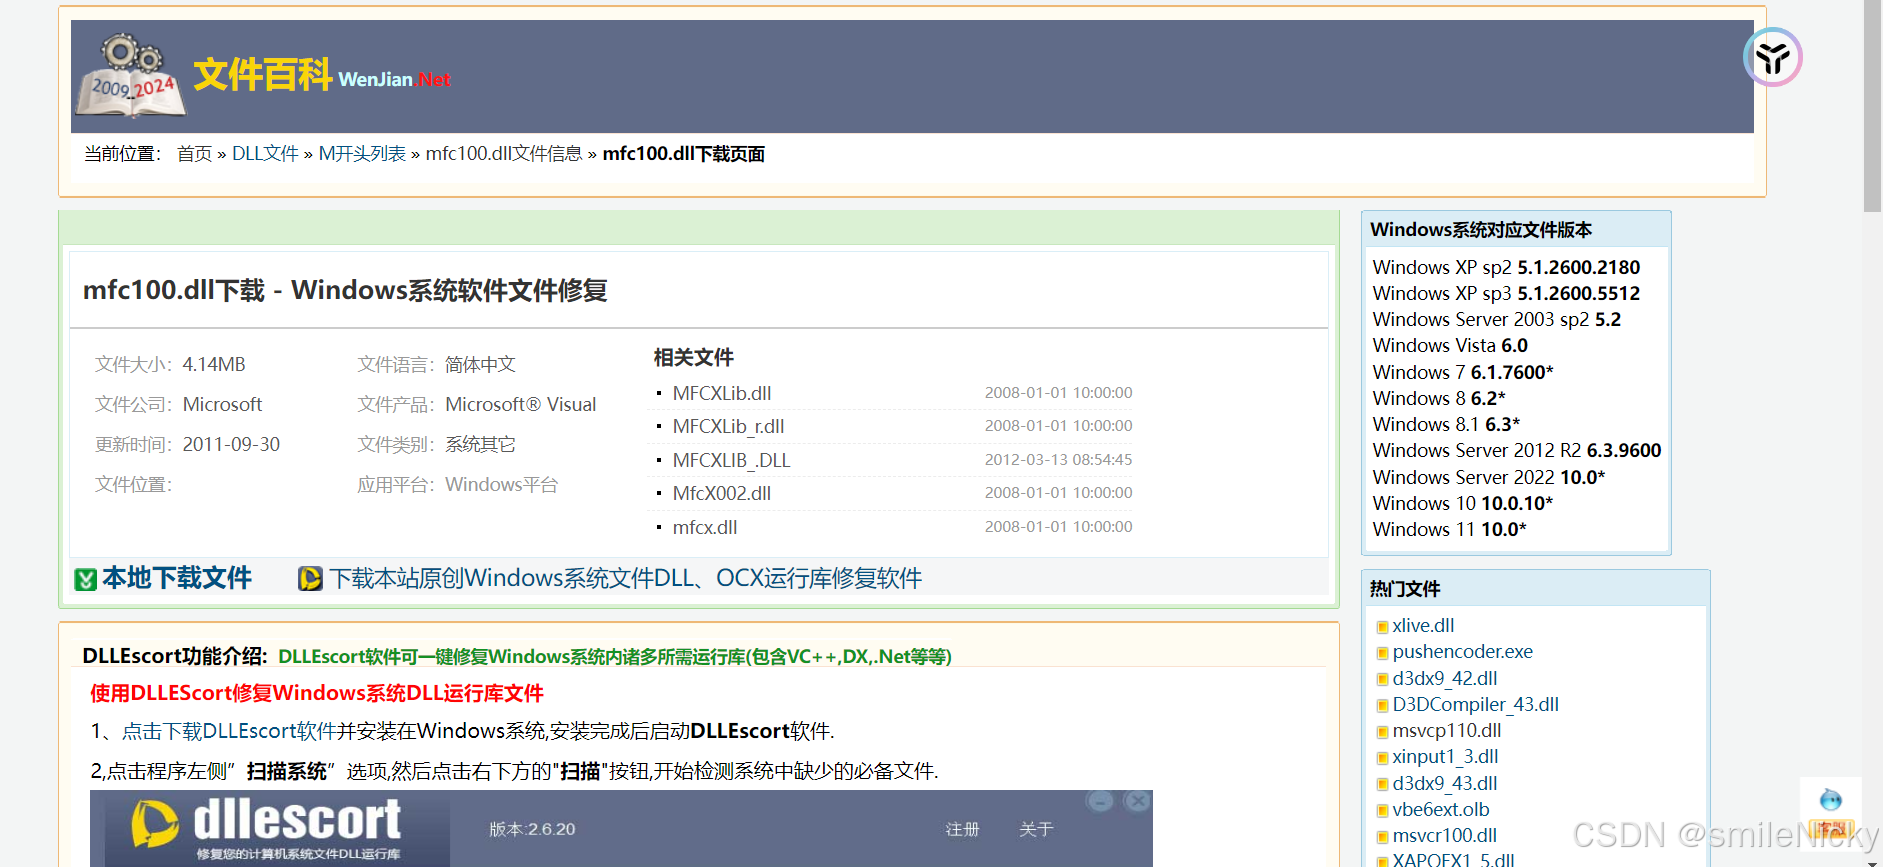
Task: Click the Windows 11 10.0* version line
Action: coord(1449,529)
